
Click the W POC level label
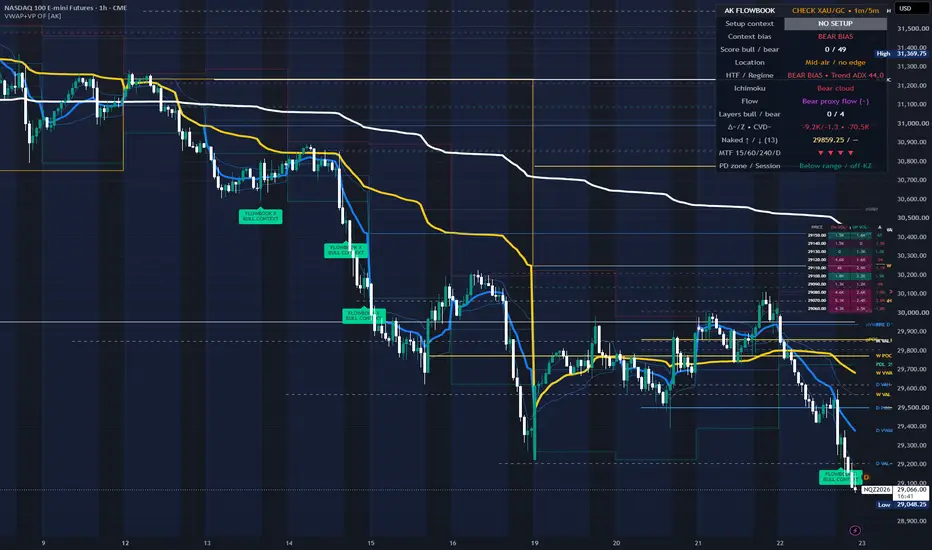[x=883, y=356]
